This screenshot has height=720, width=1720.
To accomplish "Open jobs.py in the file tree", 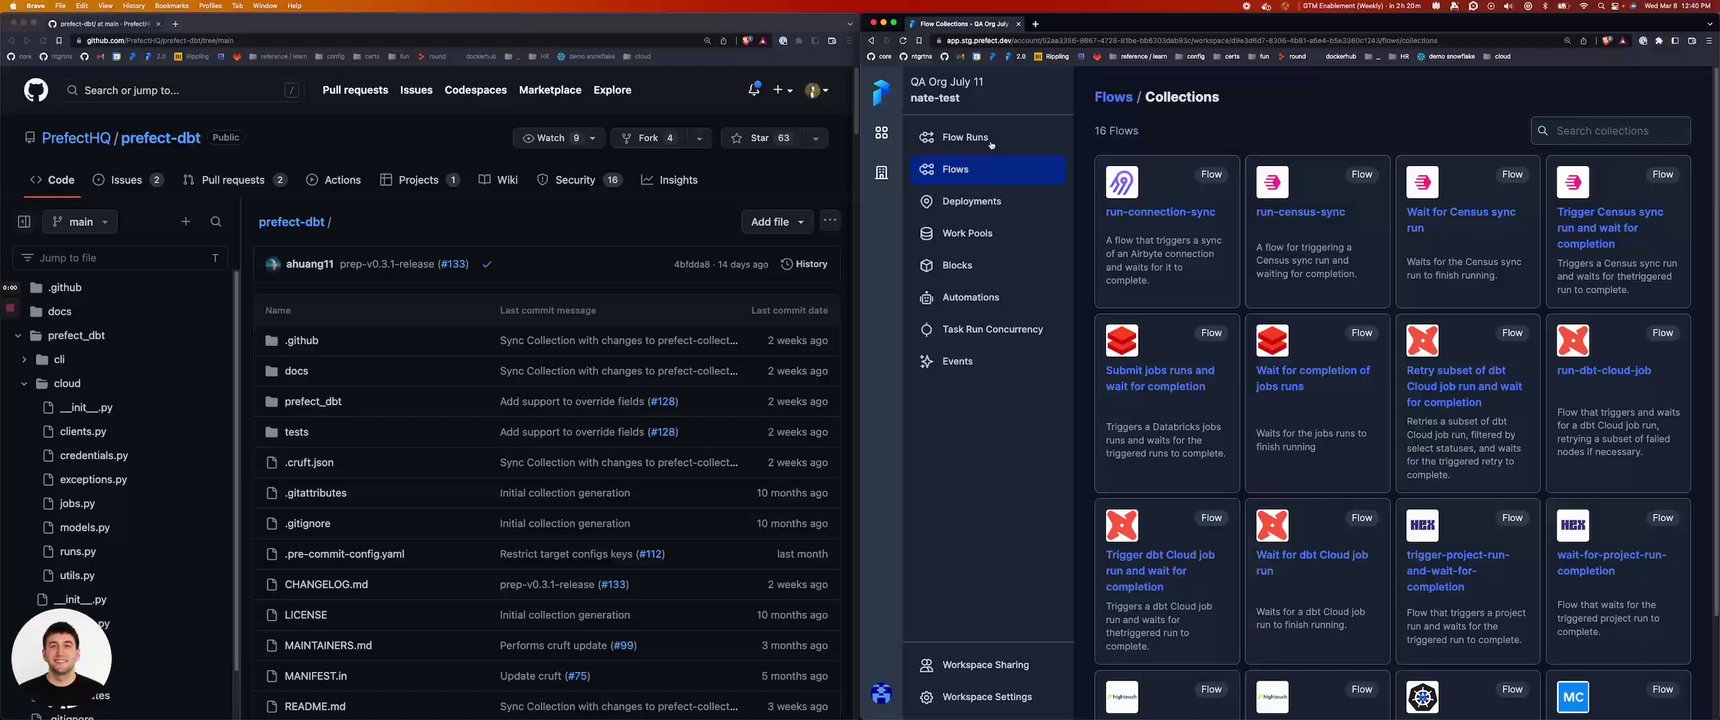I will pos(77,504).
